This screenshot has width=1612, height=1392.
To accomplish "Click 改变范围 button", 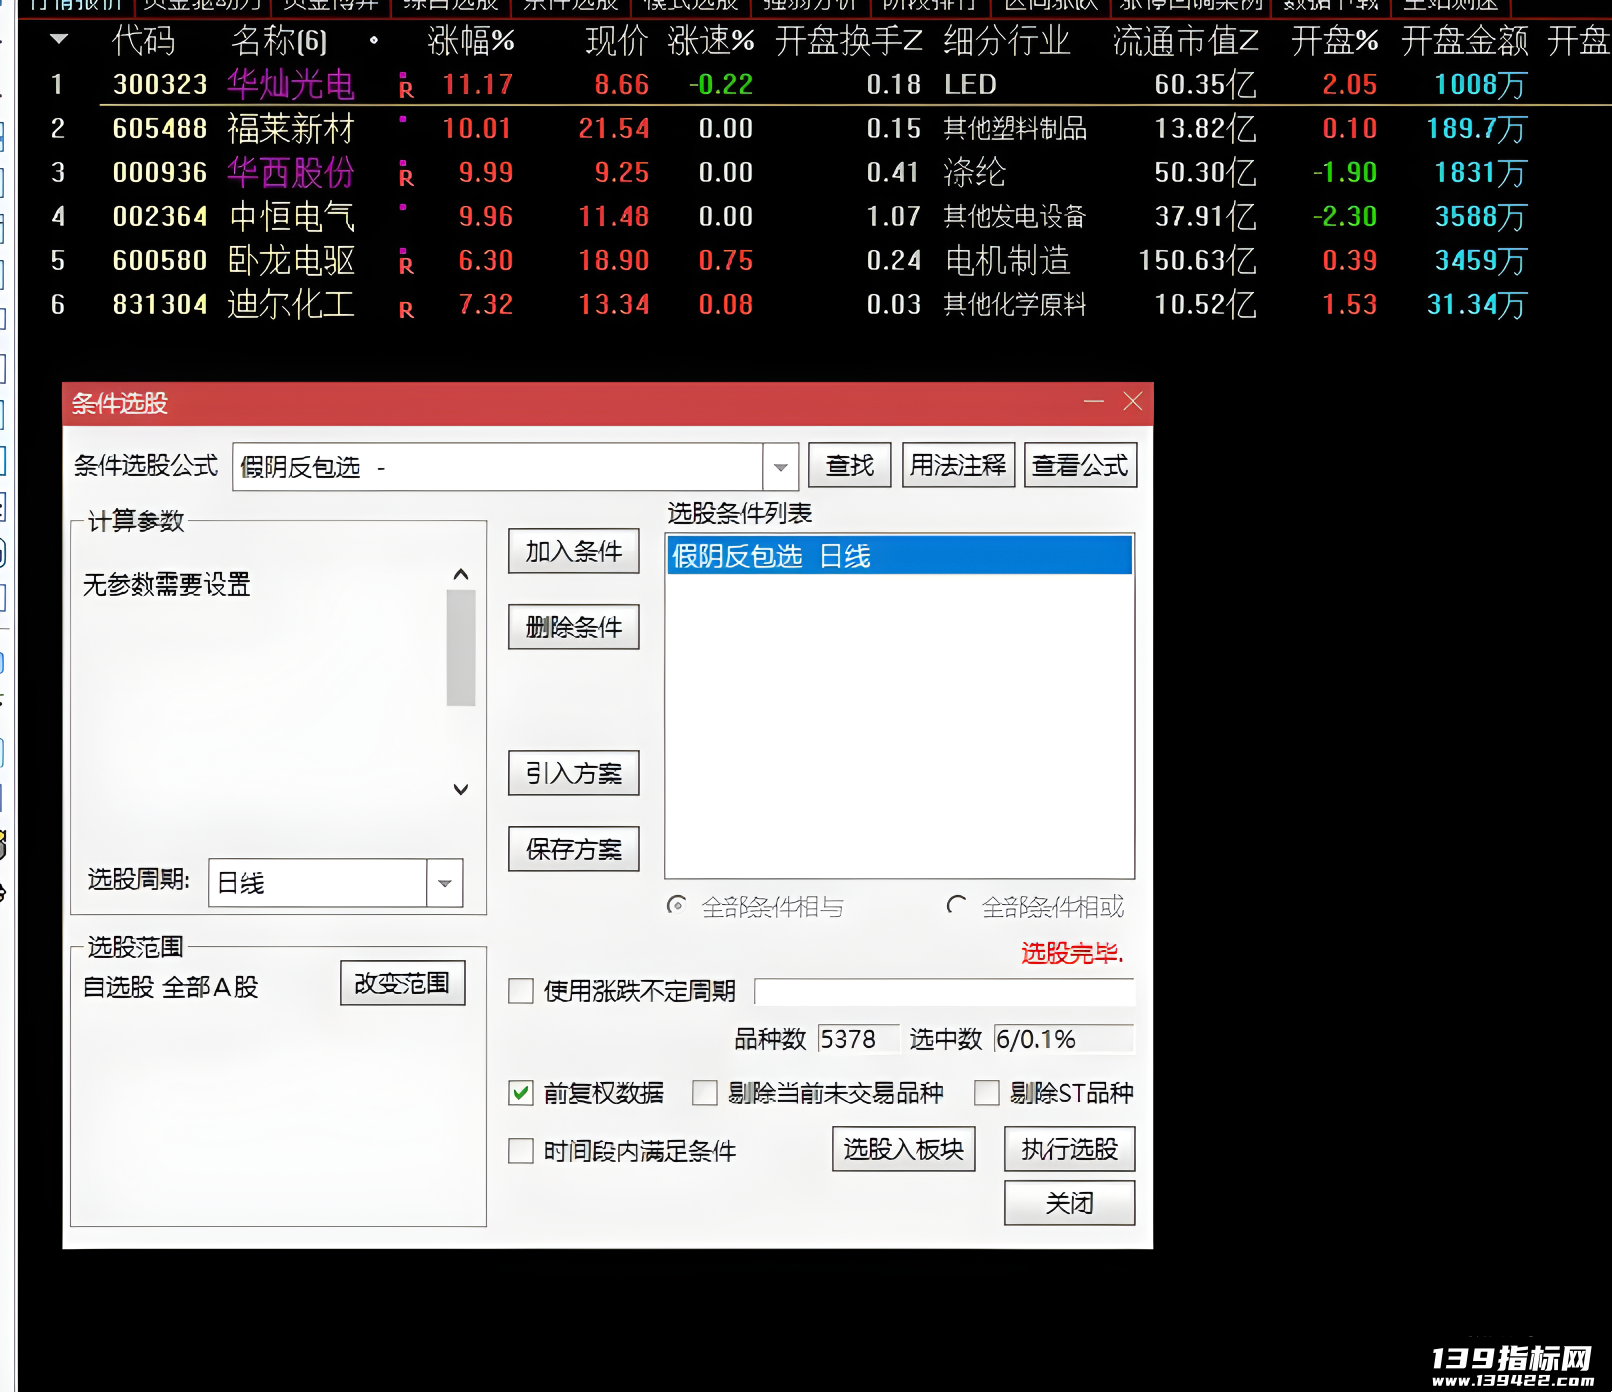I will click(x=403, y=983).
